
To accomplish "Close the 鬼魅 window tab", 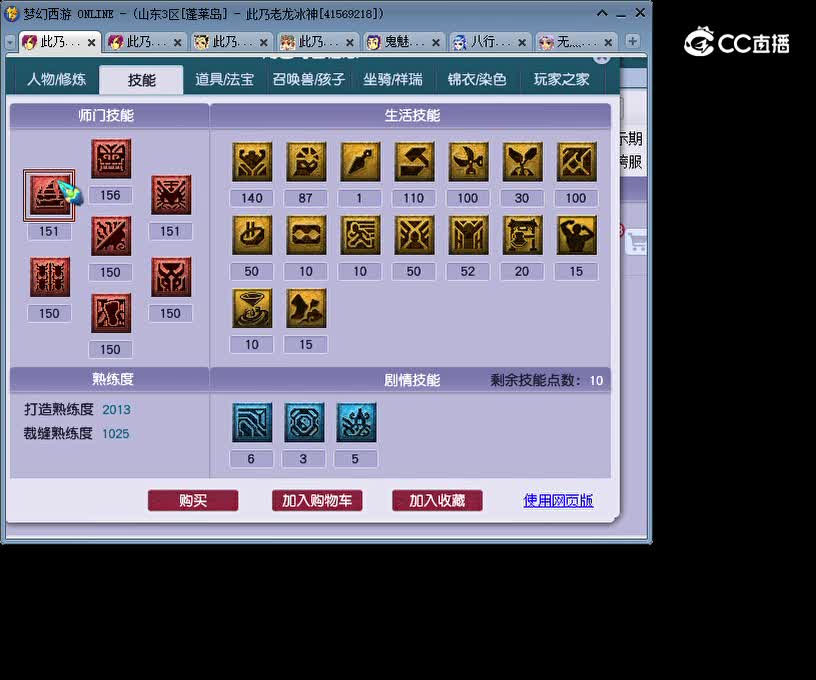I will tap(436, 43).
